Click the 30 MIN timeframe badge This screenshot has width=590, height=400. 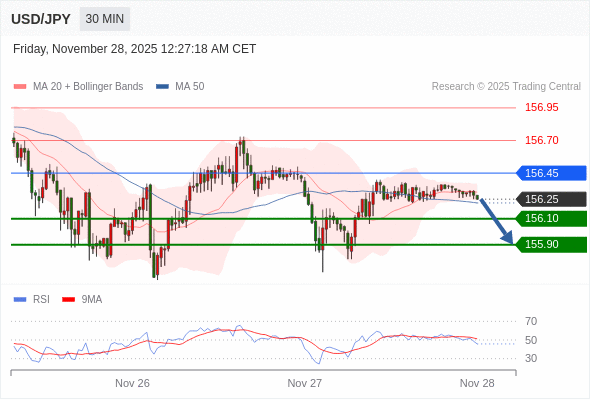click(x=105, y=19)
